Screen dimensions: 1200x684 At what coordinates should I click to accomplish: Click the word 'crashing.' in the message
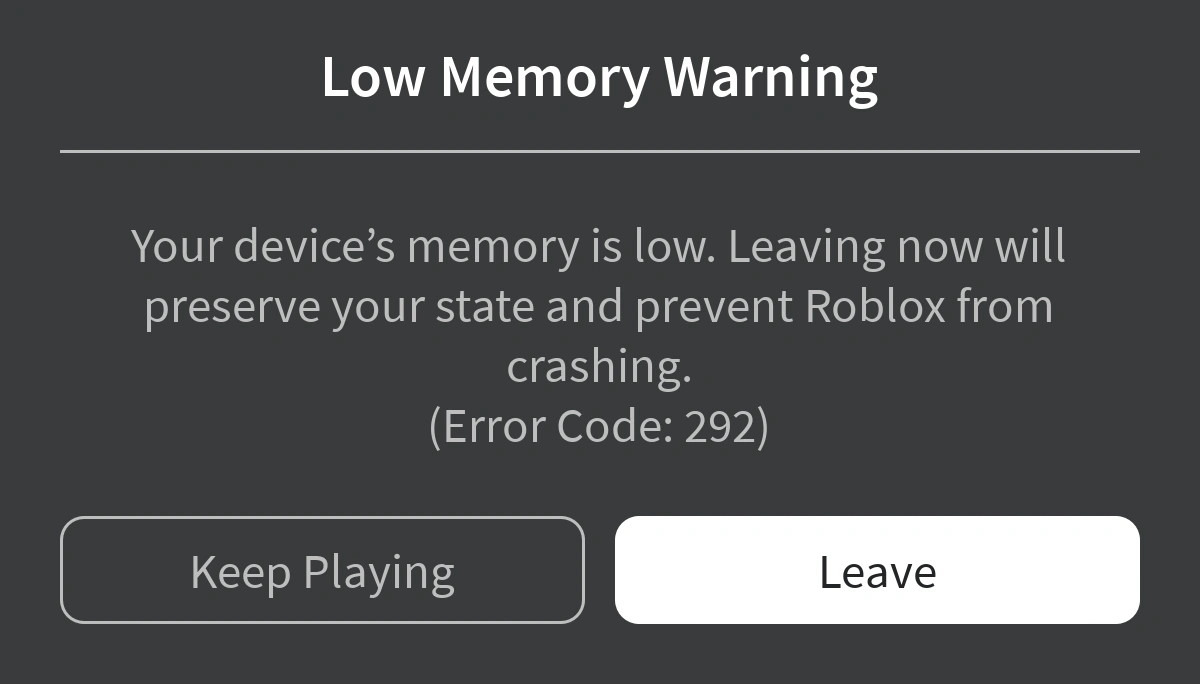tap(599, 367)
